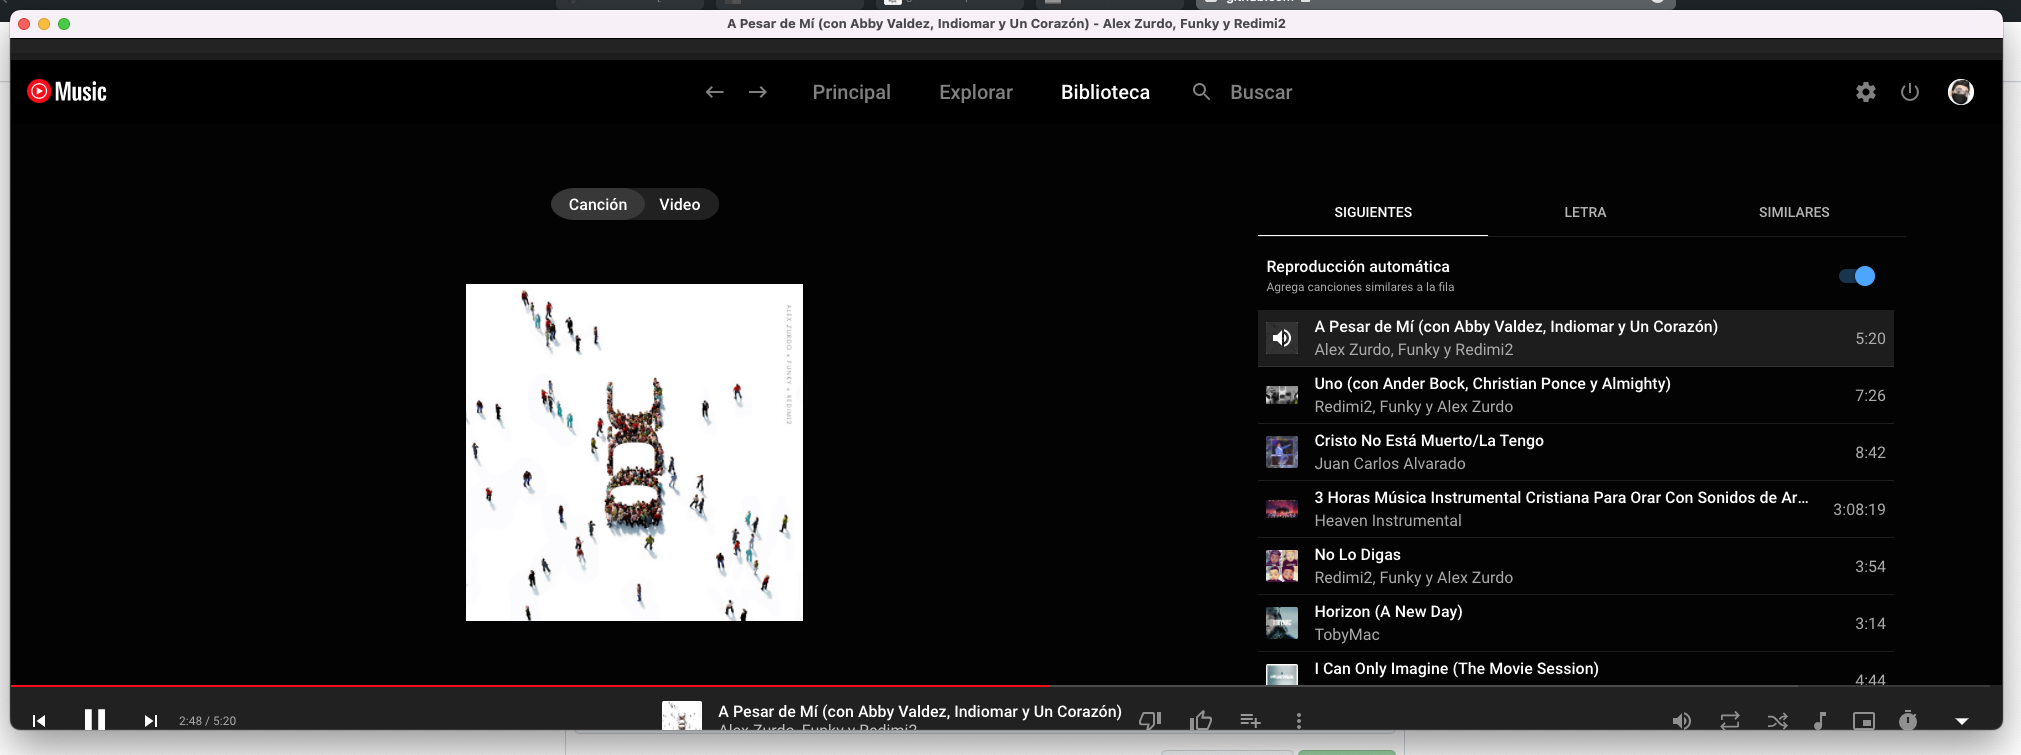The width and height of the screenshot is (2021, 755).
Task: Click the '3:08:19' duration
Action: click(1858, 509)
